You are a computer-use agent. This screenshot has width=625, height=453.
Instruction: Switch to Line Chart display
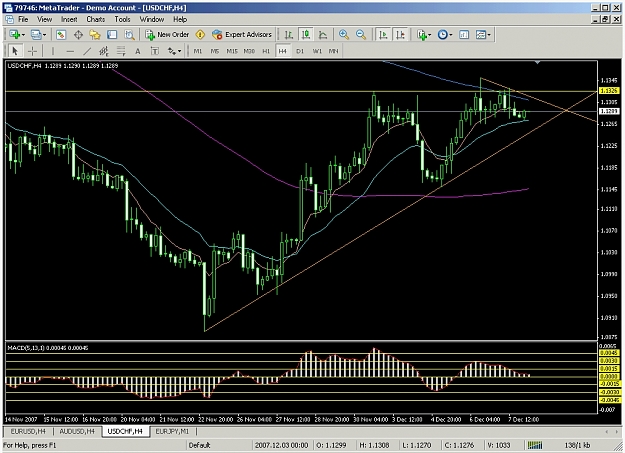click(x=323, y=35)
